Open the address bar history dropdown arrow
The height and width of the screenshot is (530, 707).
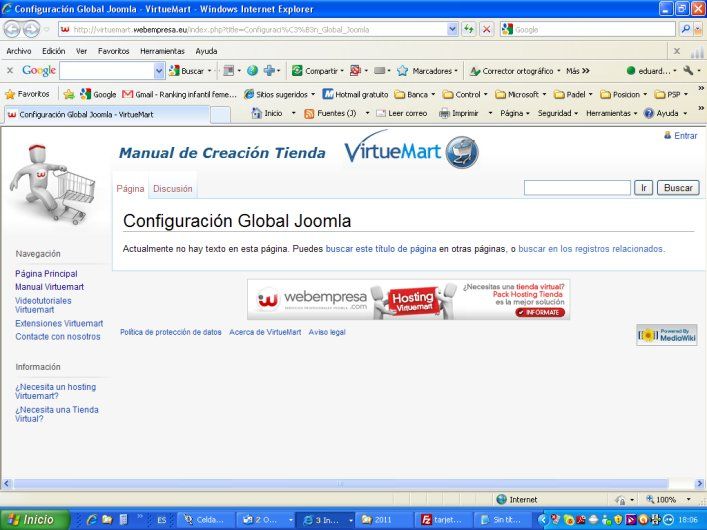click(x=453, y=30)
